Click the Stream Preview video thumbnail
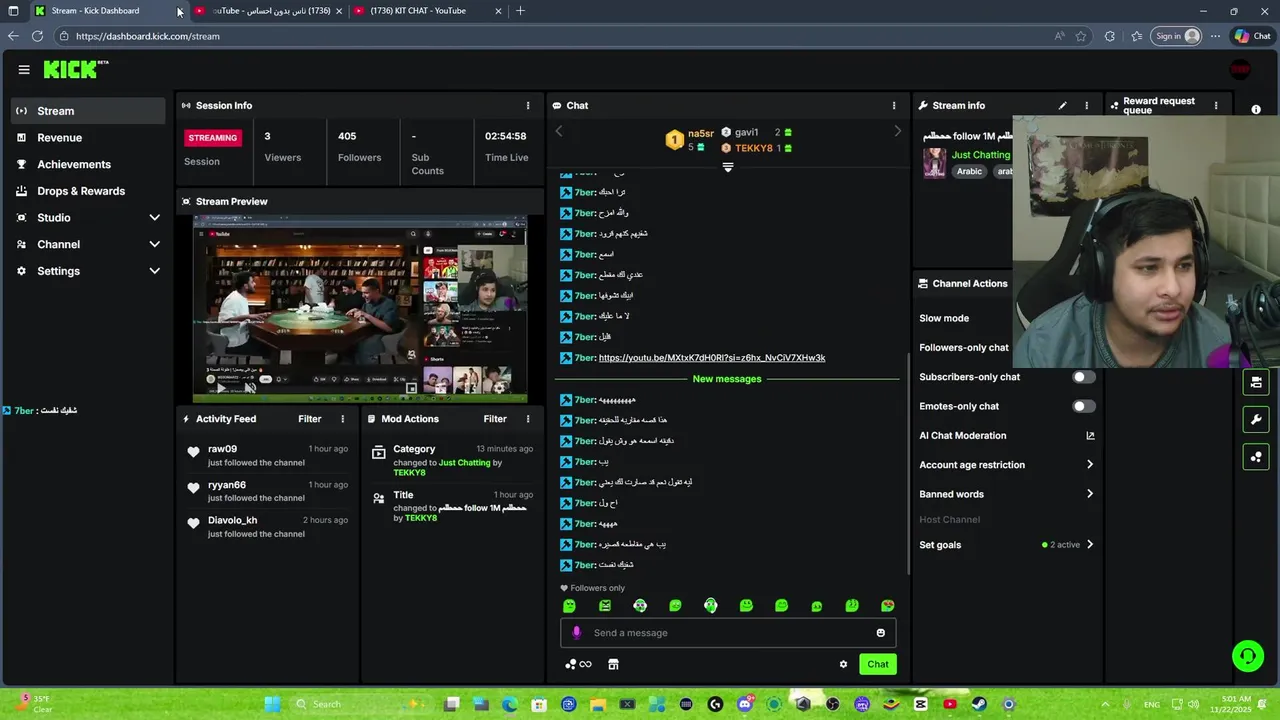The image size is (1280, 720). click(360, 308)
